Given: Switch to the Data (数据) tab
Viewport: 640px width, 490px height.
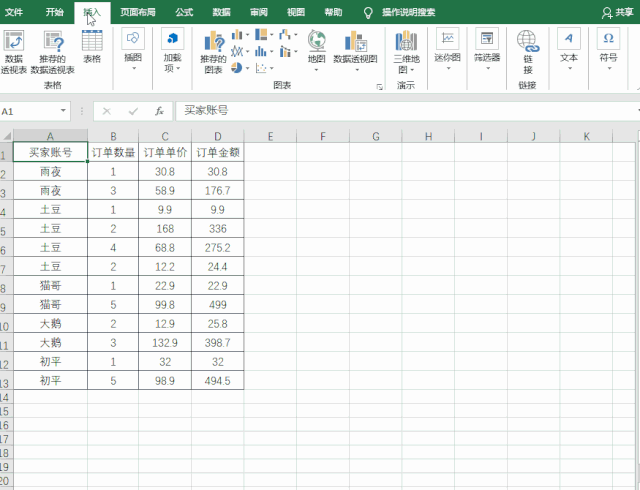Looking at the screenshot, I should tap(221, 12).
